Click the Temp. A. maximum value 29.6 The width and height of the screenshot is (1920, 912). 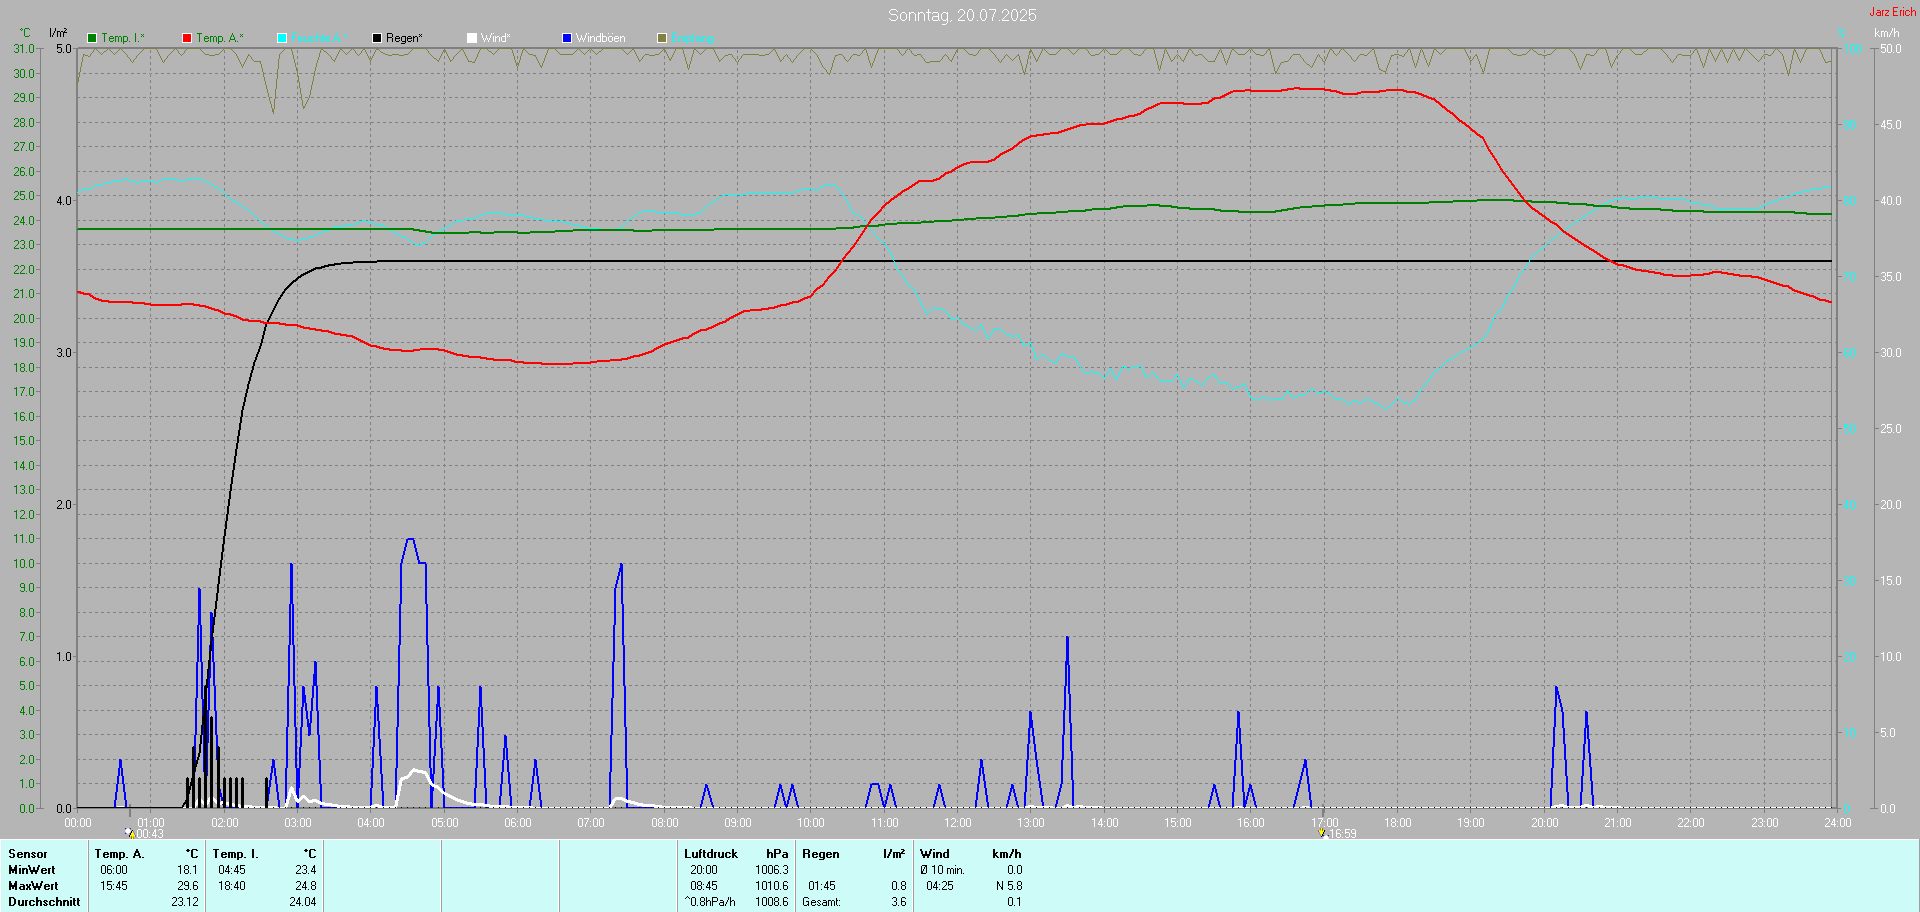(x=188, y=886)
